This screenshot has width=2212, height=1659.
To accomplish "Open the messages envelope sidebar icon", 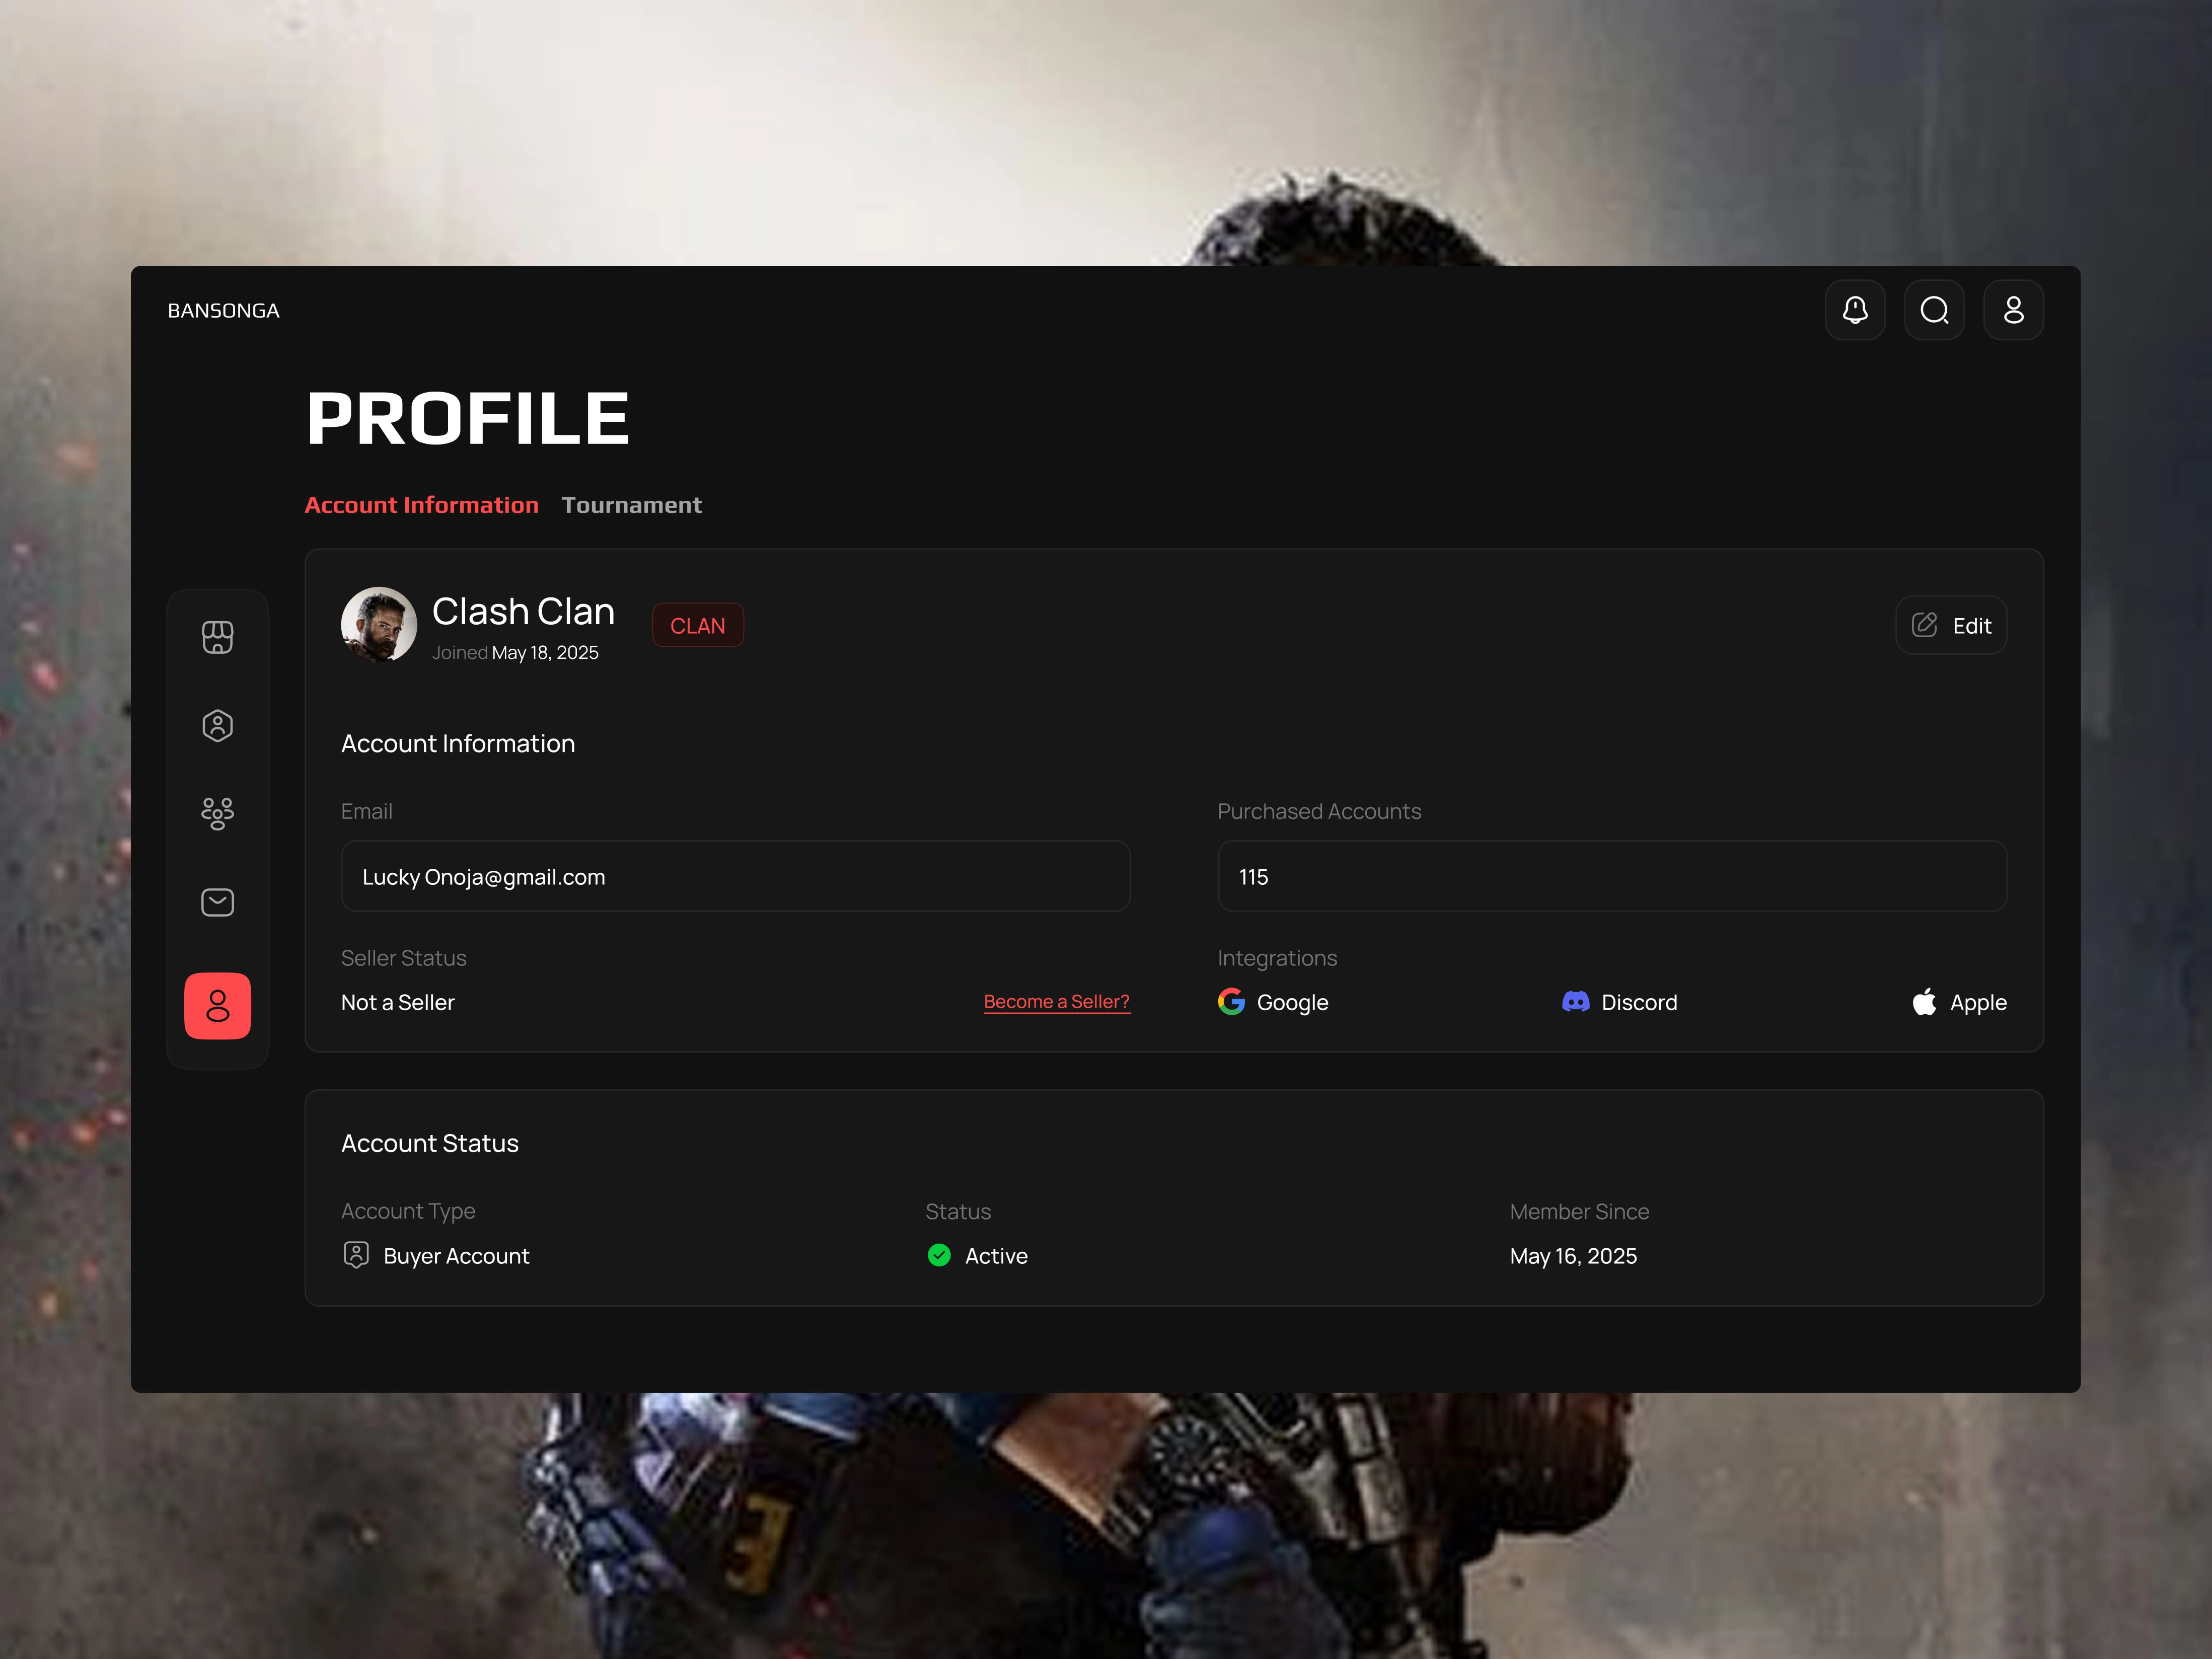I will 217,902.
